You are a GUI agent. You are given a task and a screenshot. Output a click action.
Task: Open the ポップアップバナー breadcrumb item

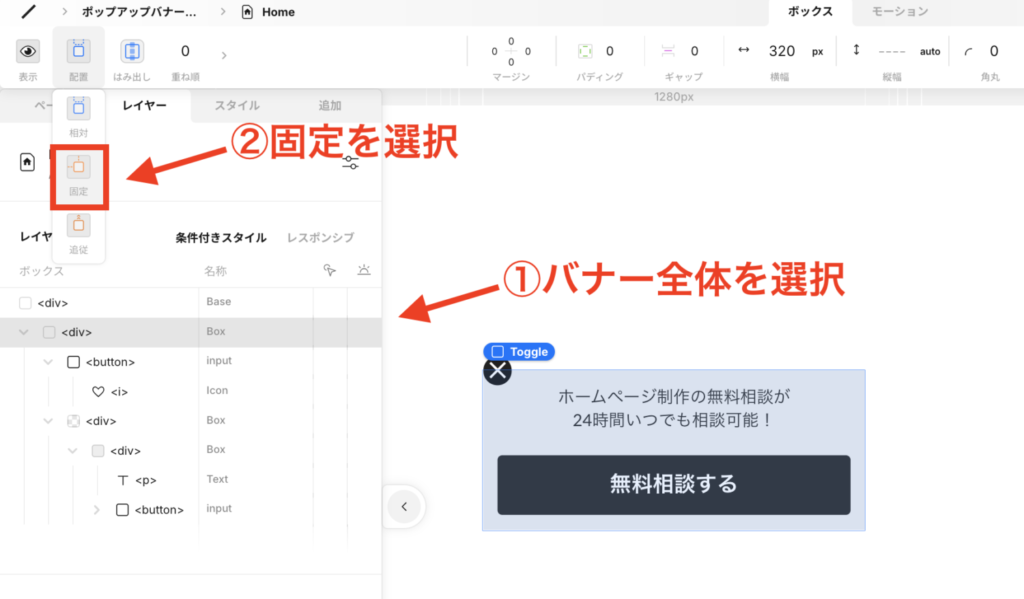tap(138, 12)
